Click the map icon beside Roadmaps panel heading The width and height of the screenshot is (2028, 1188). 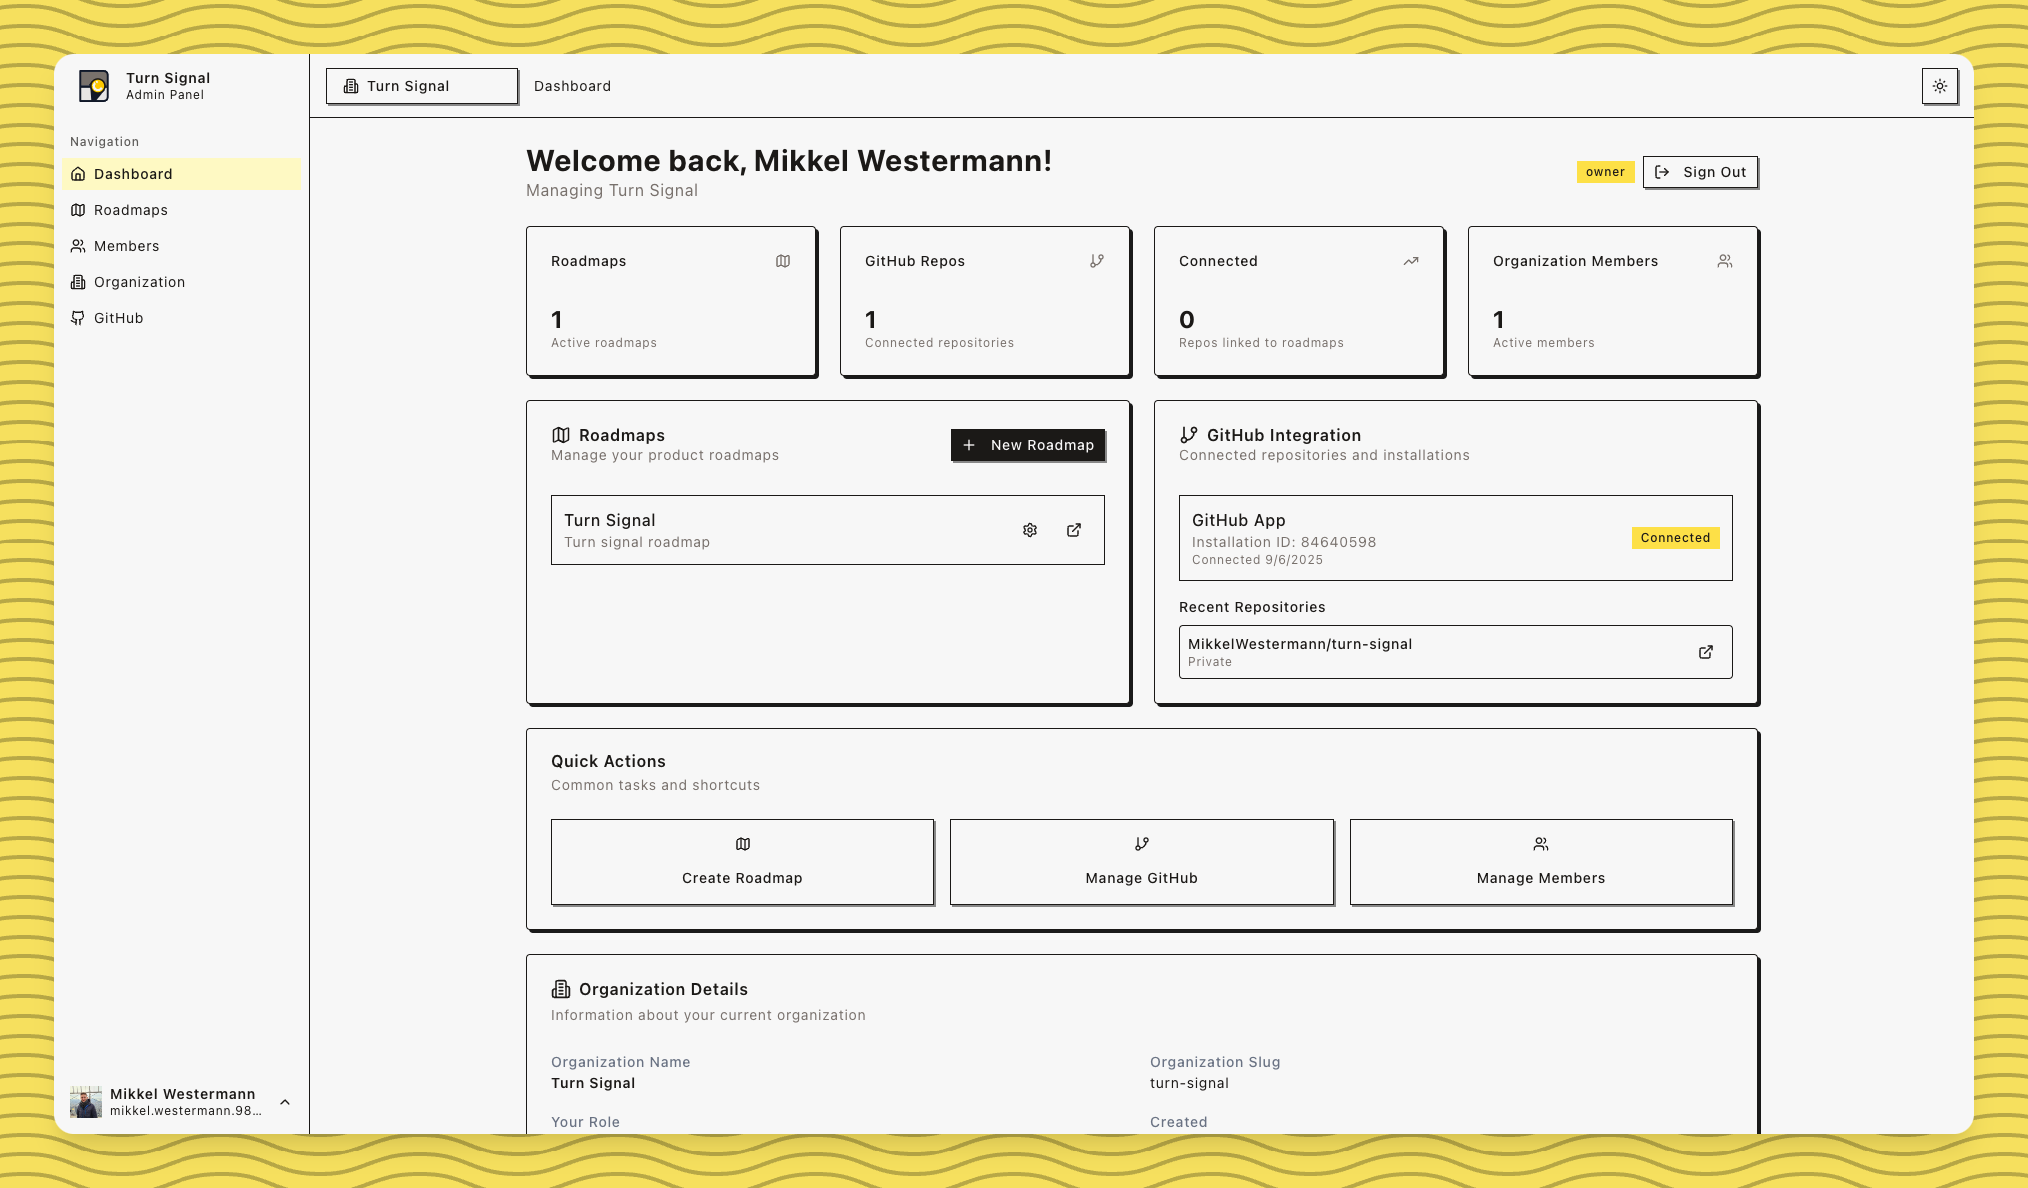561,435
